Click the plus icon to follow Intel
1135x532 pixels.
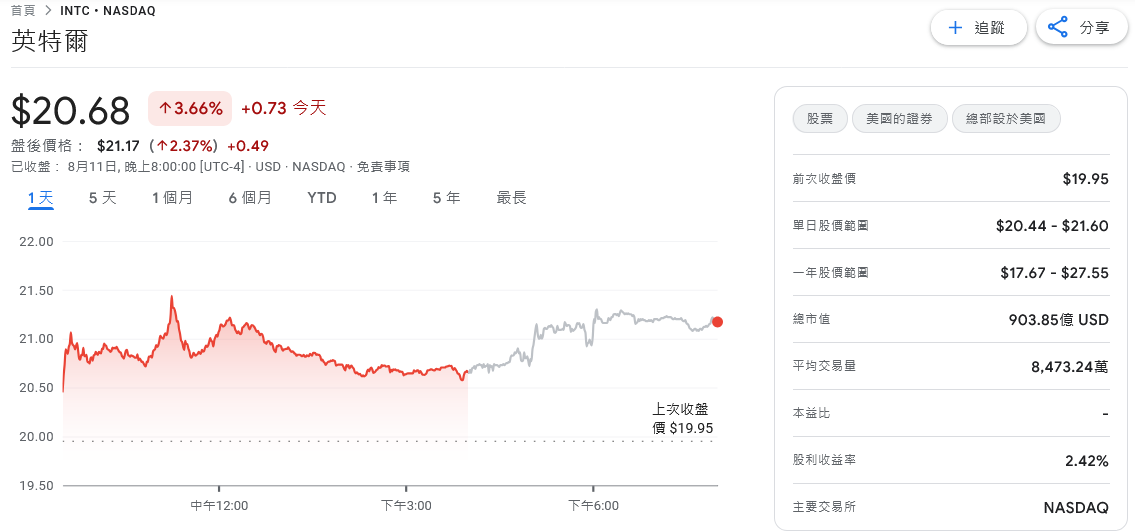[x=955, y=28]
